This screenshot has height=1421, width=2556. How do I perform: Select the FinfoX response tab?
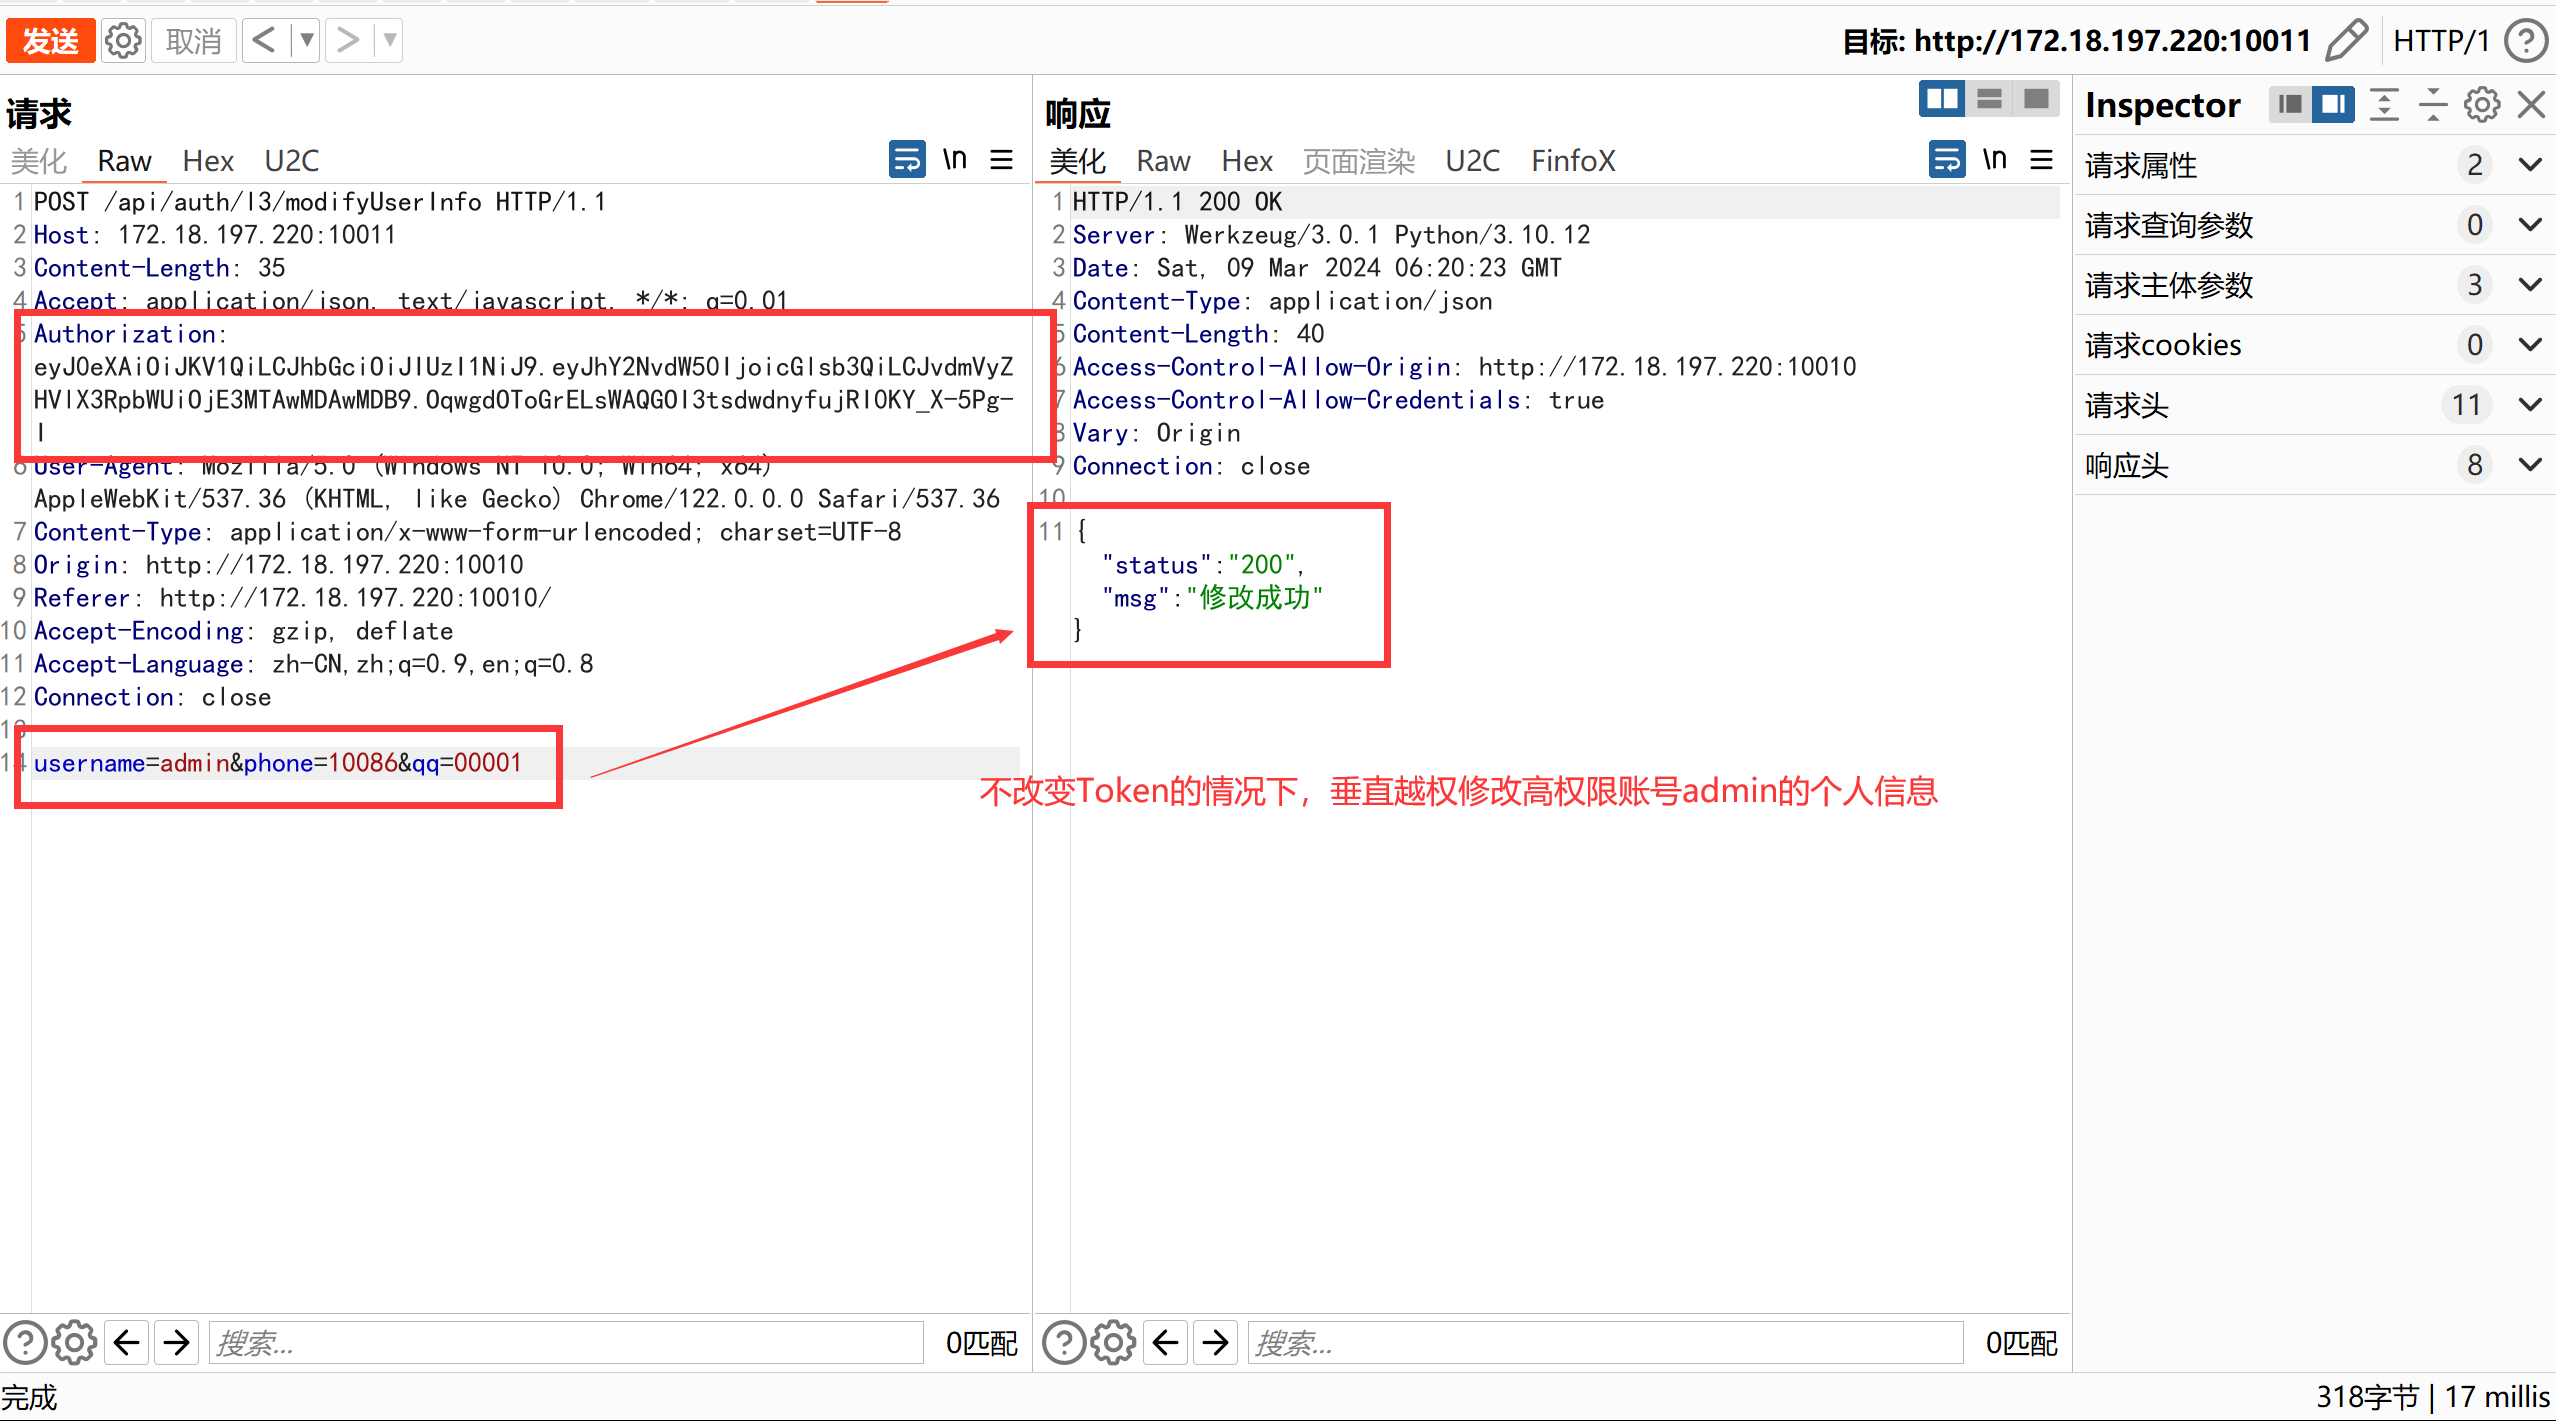[x=1572, y=161]
